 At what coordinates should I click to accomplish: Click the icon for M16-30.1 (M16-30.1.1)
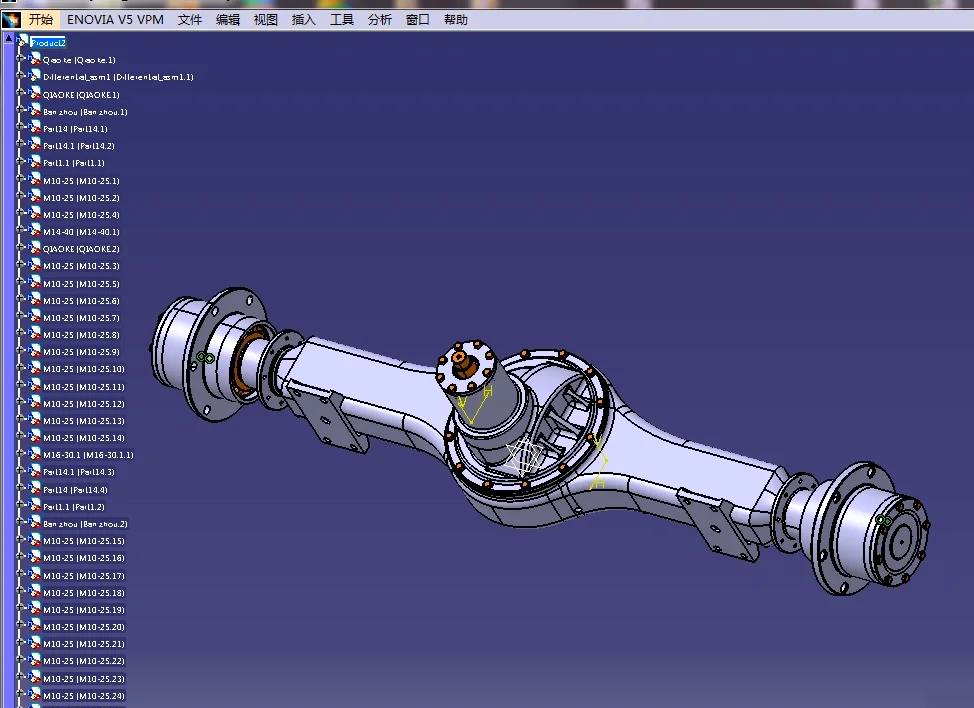click(35, 454)
